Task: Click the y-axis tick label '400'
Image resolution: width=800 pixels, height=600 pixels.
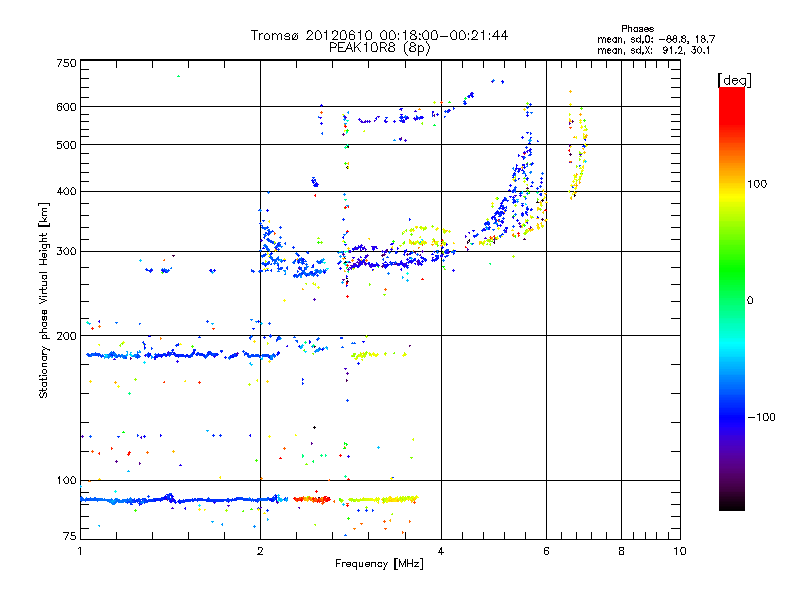Action: [66, 191]
